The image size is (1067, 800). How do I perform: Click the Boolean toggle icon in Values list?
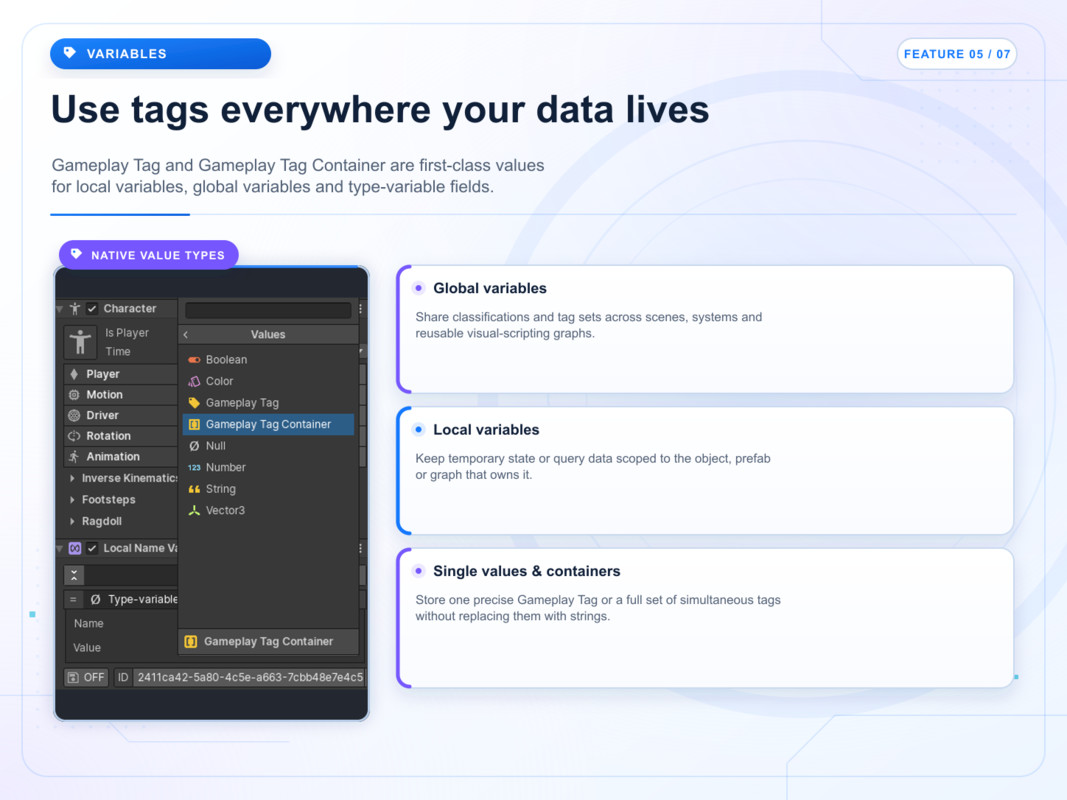pyautogui.click(x=194, y=360)
